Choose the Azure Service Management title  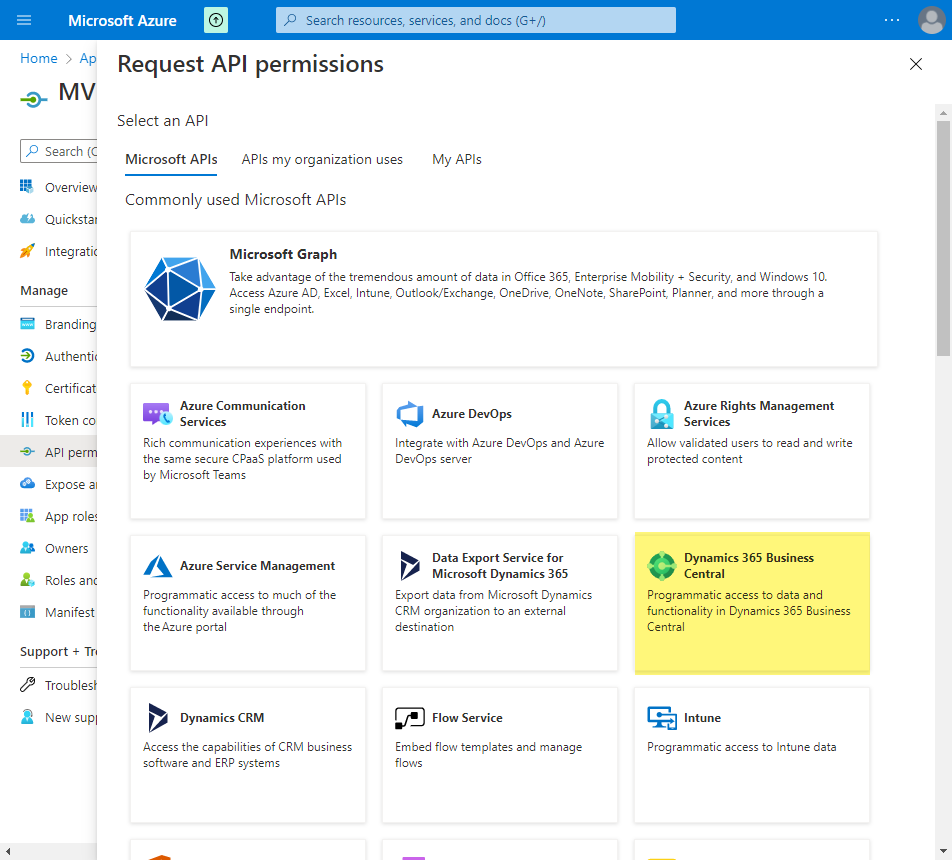pos(257,565)
